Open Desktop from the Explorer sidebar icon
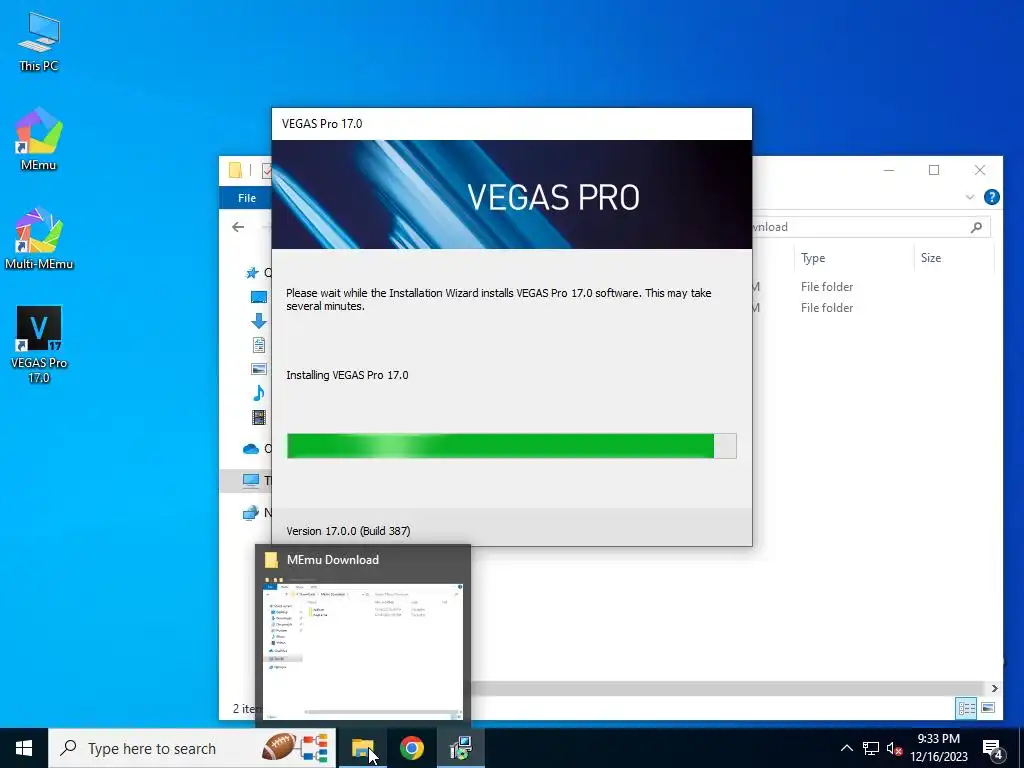Image resolution: width=1024 pixels, height=768 pixels. 259,297
